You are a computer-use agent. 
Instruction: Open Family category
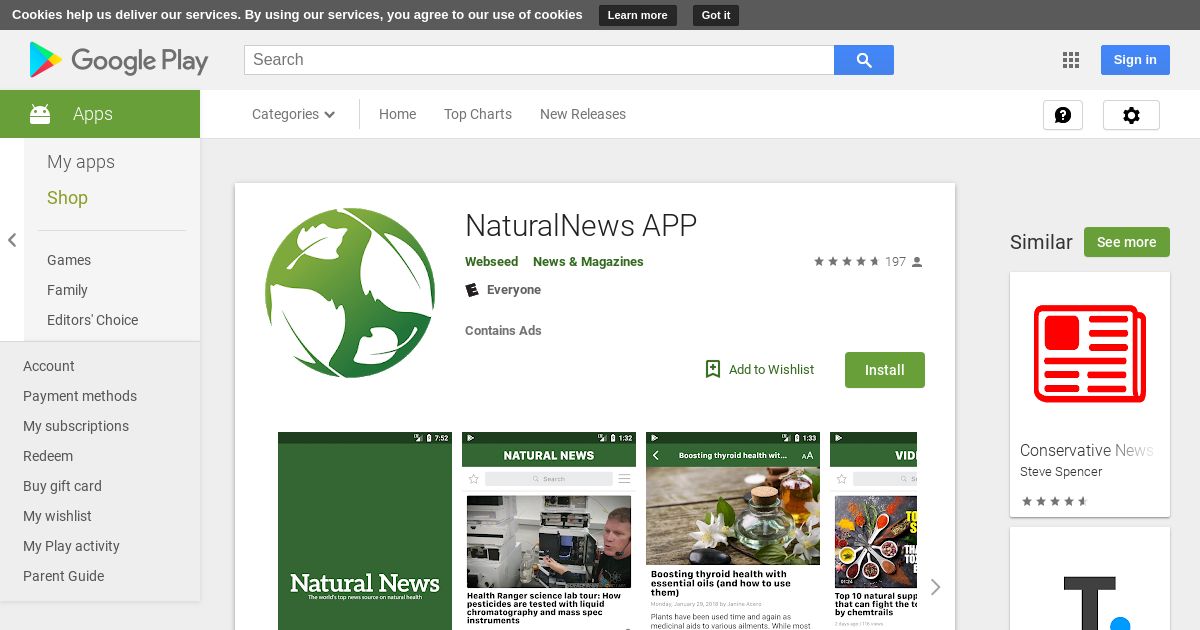pyautogui.click(x=67, y=290)
